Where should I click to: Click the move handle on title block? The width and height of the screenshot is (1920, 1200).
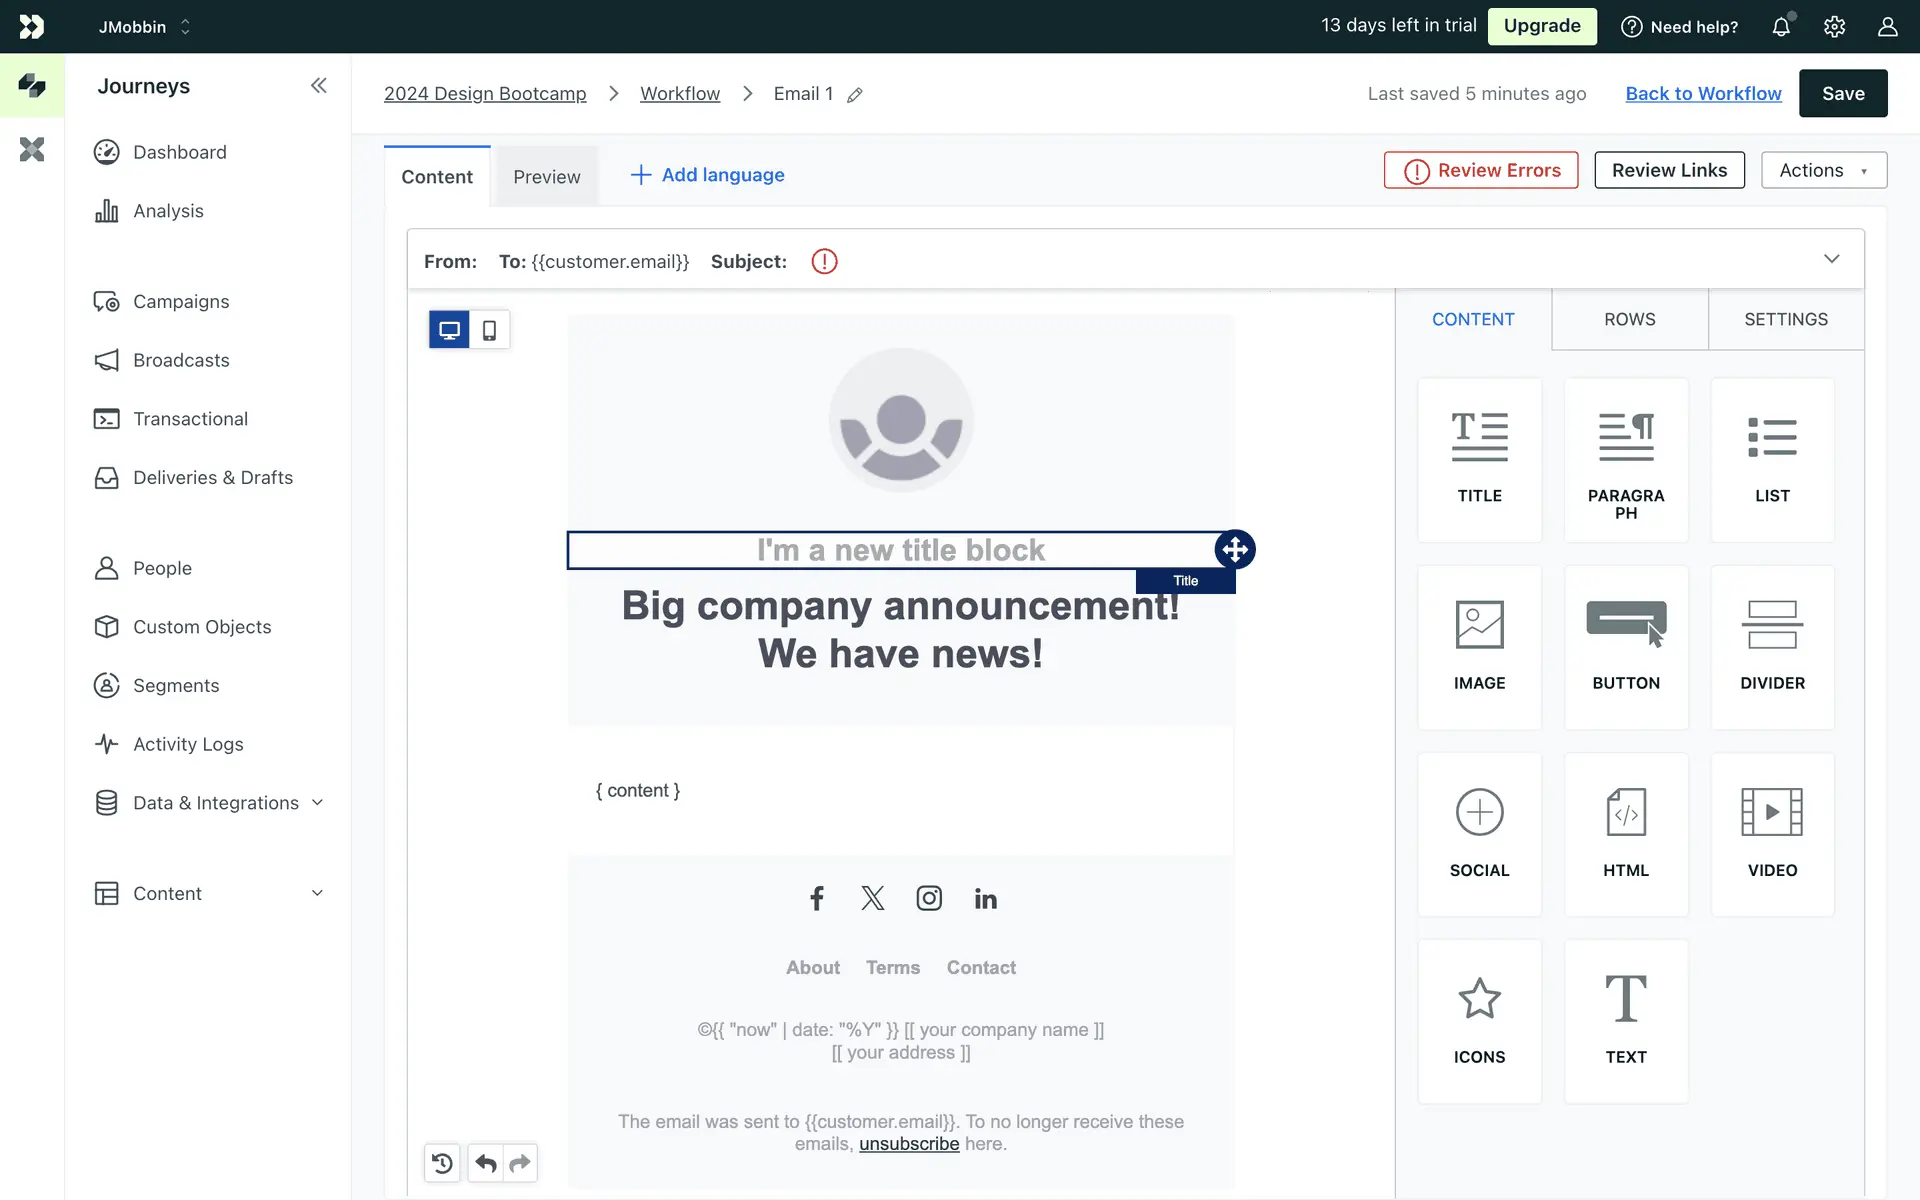pos(1235,549)
